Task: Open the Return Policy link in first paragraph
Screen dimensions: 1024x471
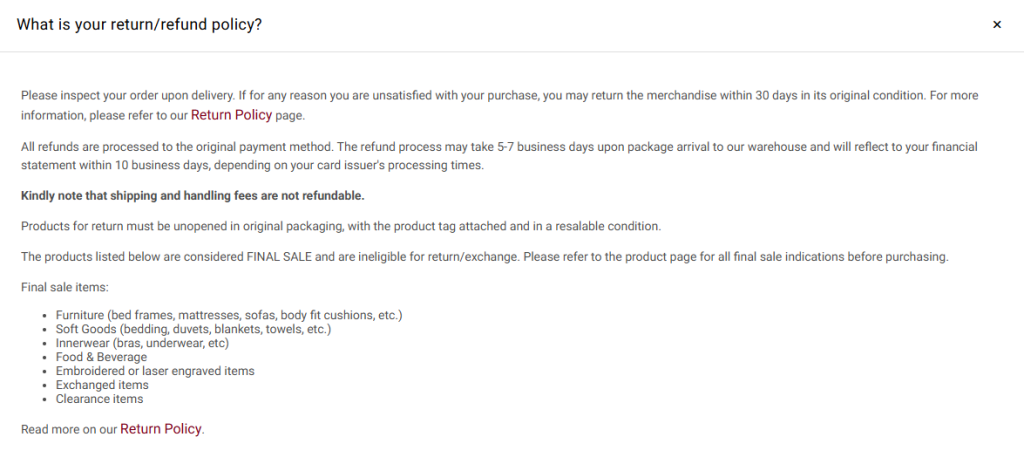Action: point(231,115)
